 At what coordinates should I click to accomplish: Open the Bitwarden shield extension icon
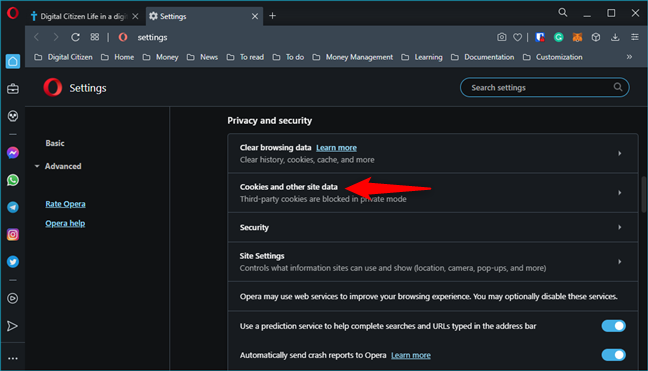tap(540, 37)
